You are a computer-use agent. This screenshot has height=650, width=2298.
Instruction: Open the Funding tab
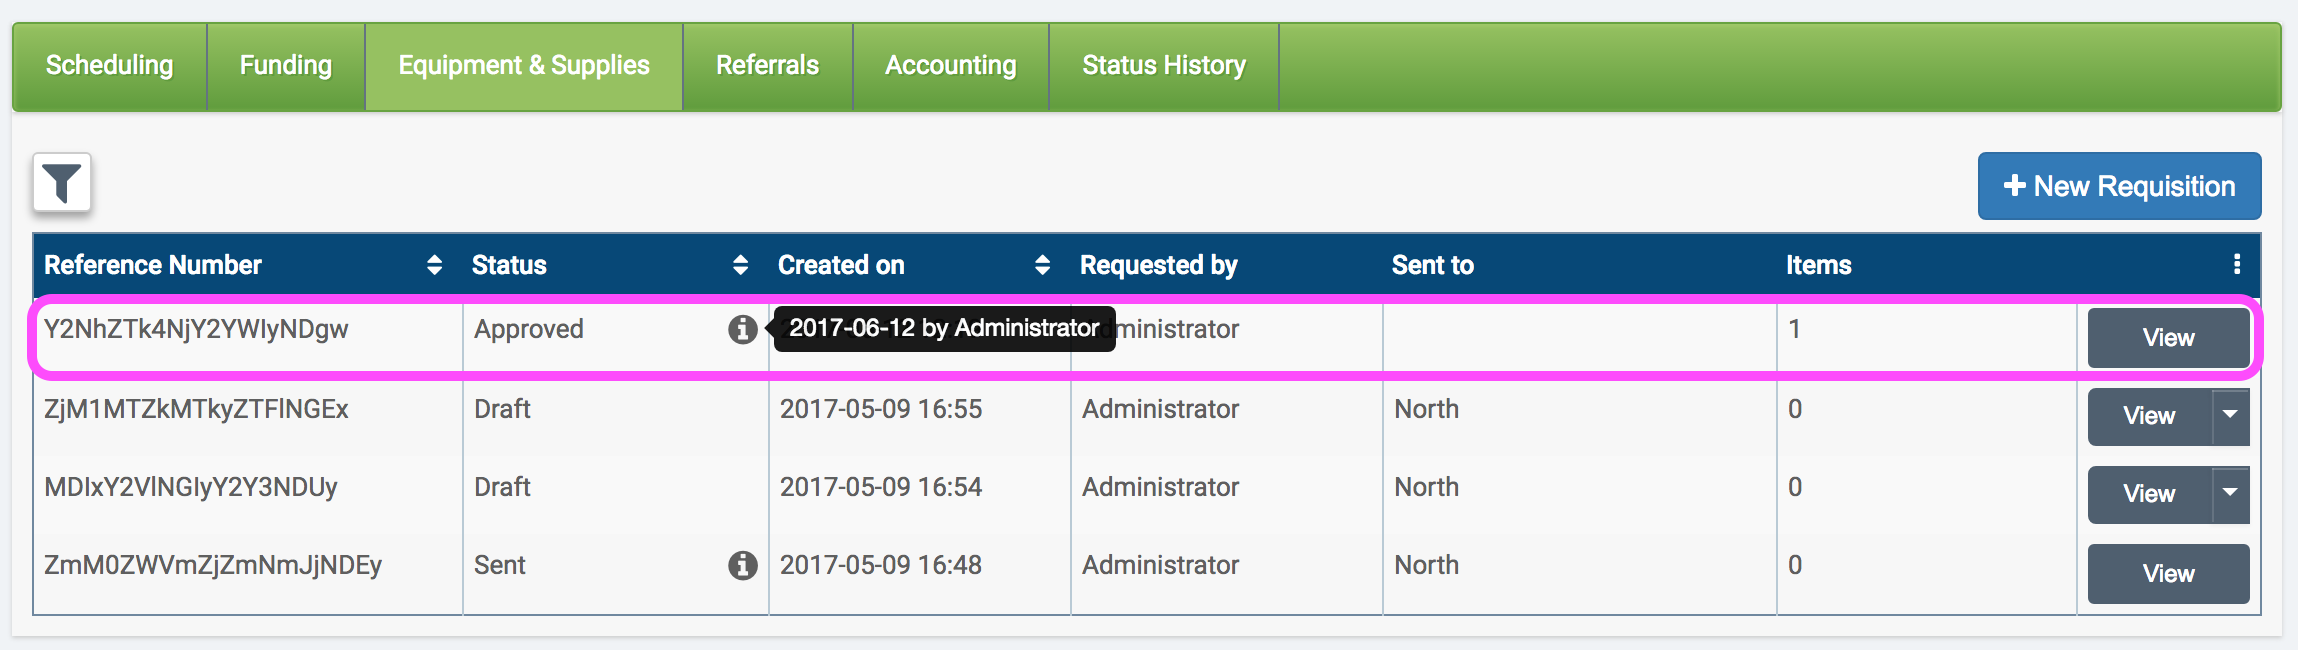(286, 66)
